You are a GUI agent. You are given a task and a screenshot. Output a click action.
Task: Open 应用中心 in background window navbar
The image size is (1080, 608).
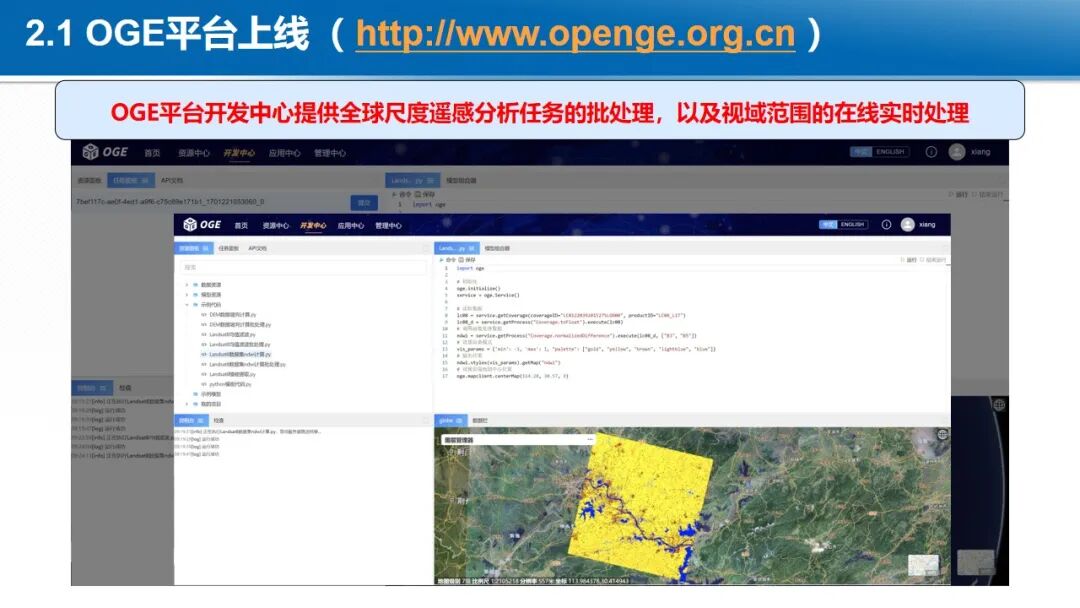(x=284, y=153)
